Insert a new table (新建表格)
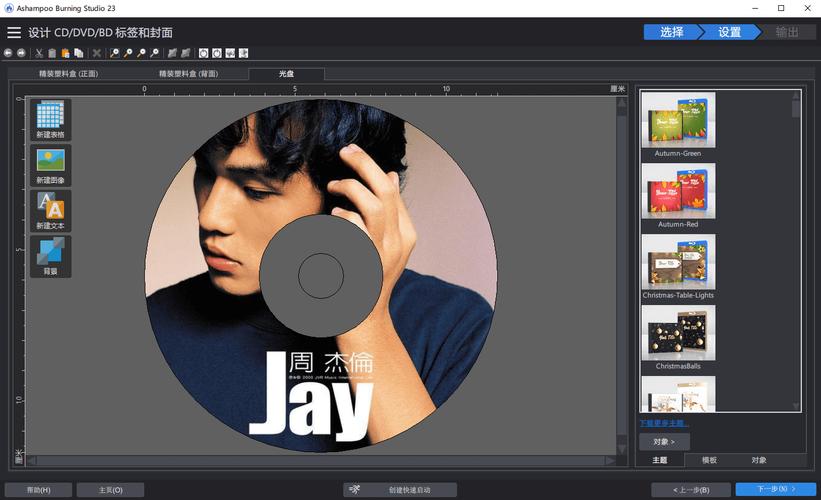This screenshot has width=821, height=500. click(50, 119)
